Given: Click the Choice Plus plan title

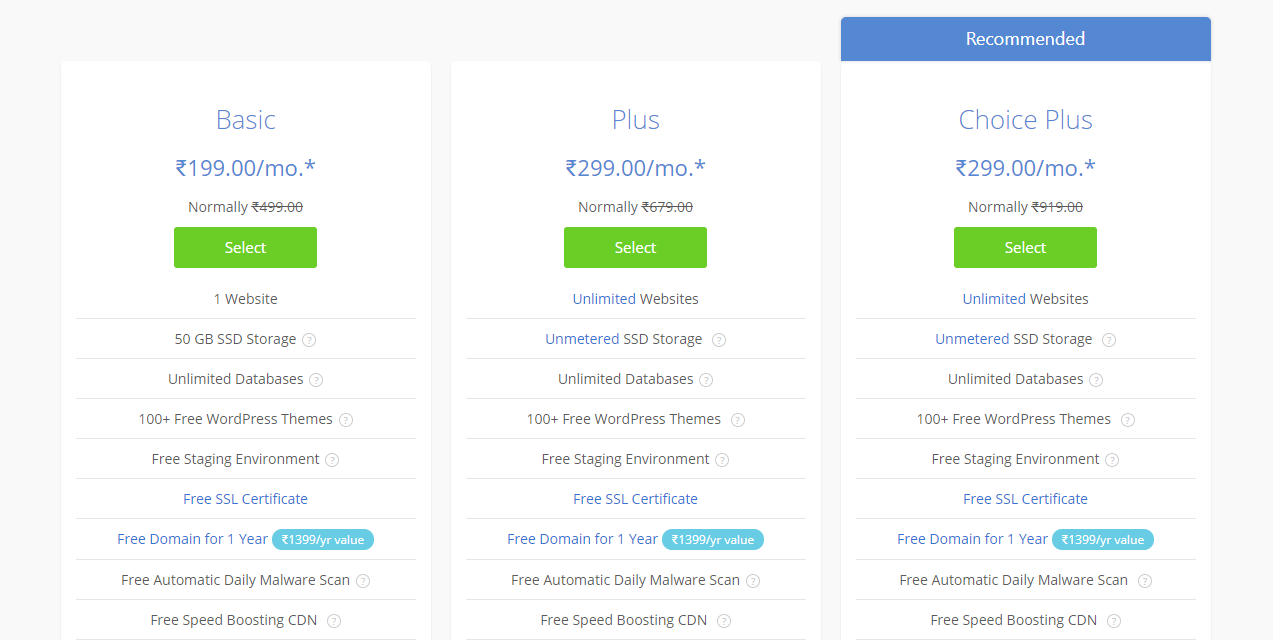Looking at the screenshot, I should pos(1025,120).
